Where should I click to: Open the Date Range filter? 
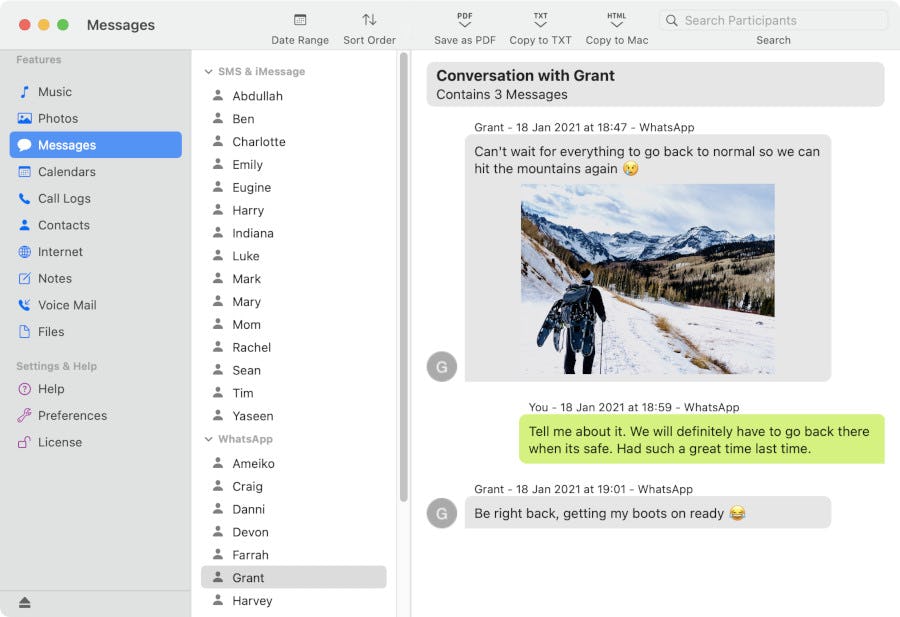pyautogui.click(x=299, y=25)
